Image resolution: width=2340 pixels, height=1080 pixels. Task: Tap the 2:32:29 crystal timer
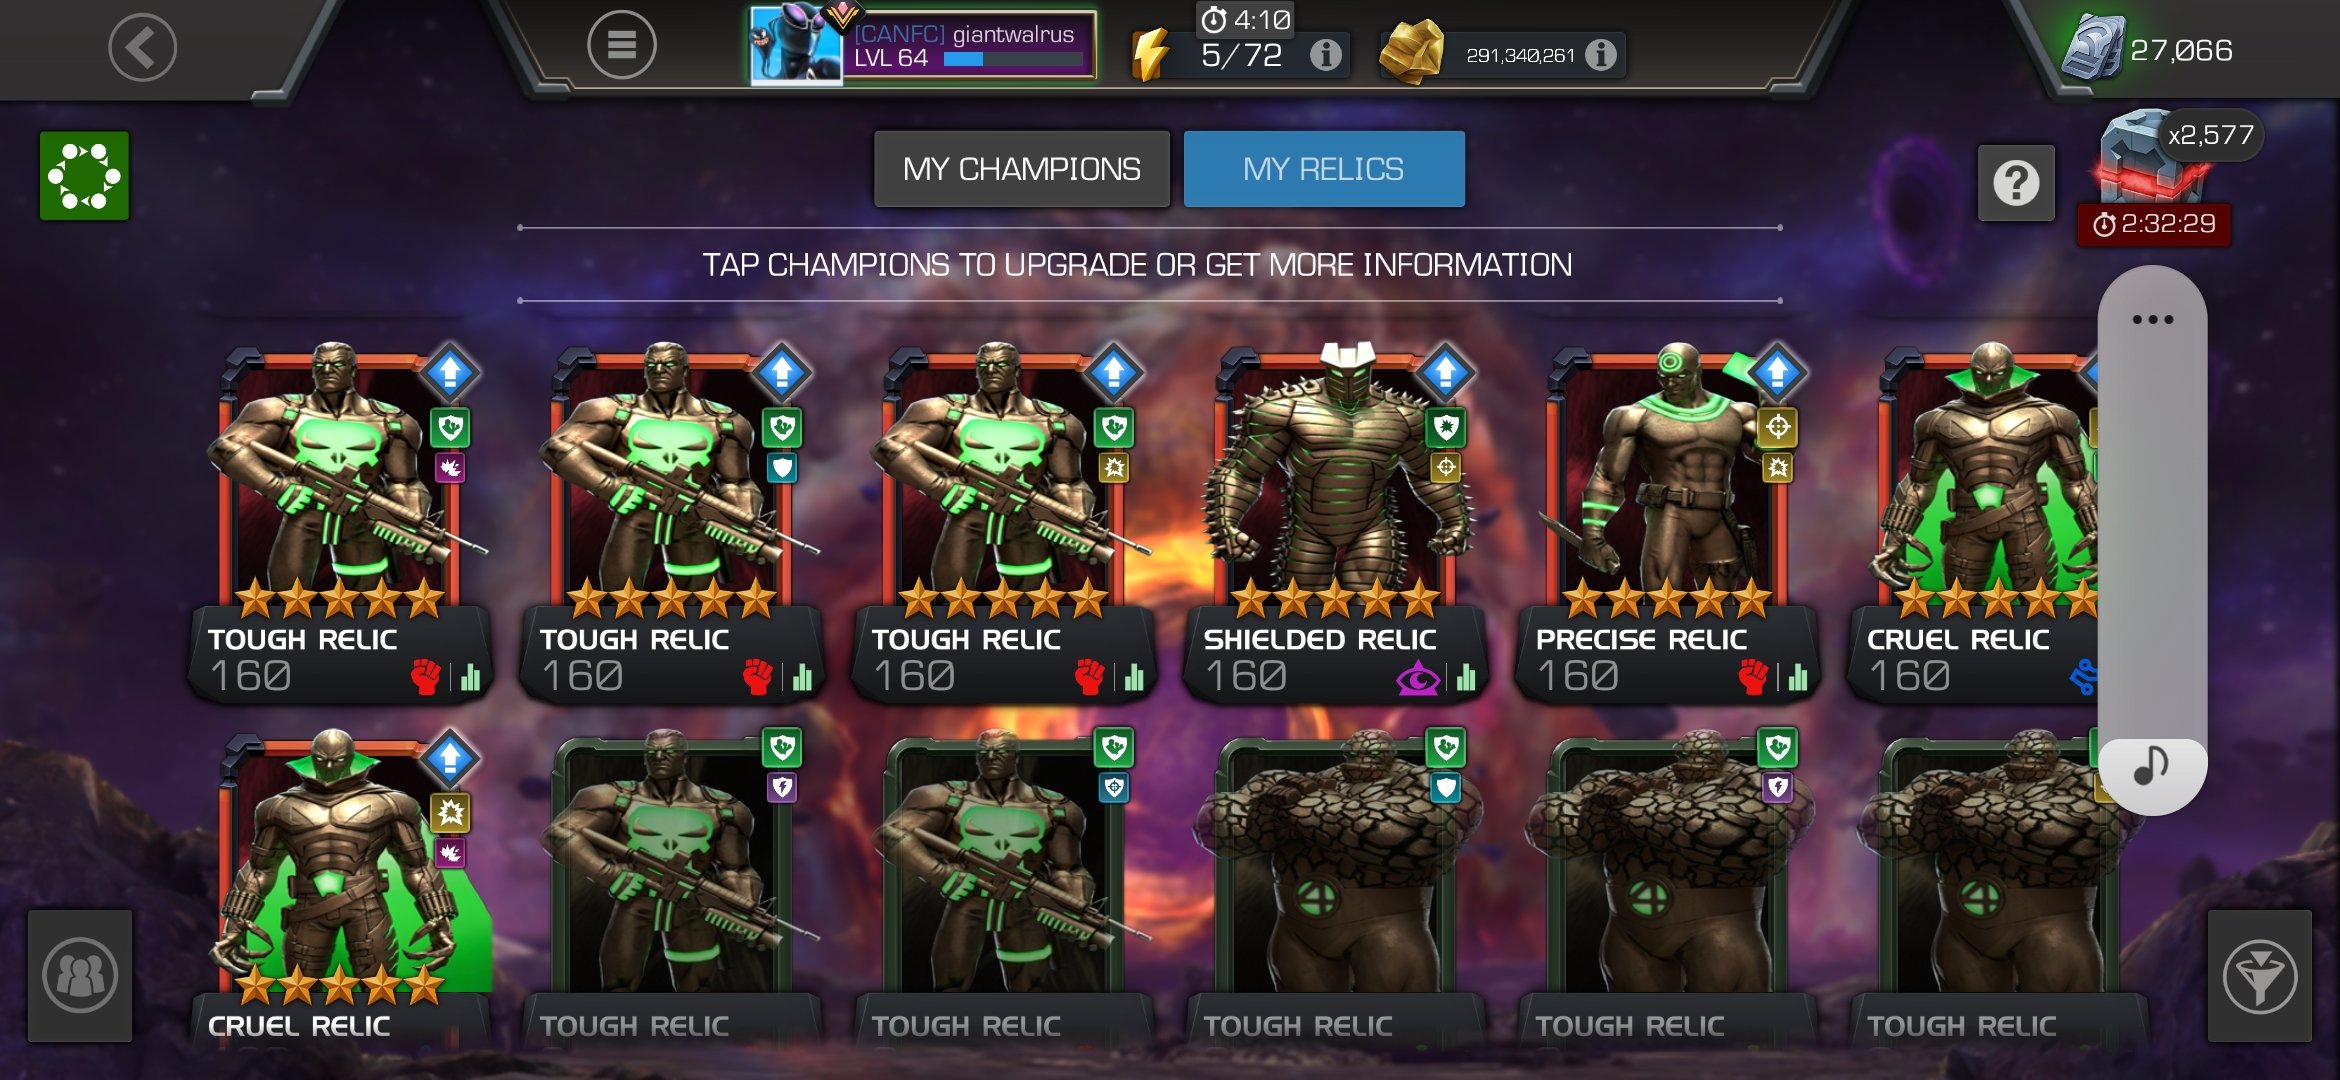pos(2153,224)
